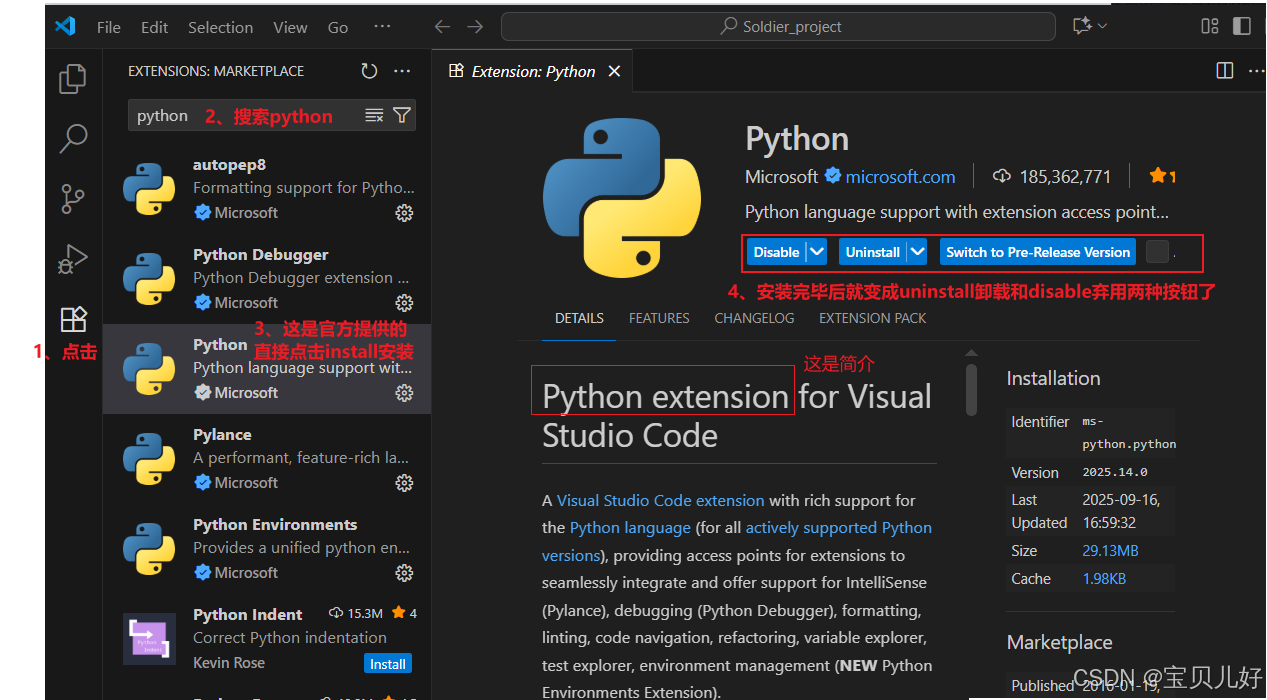The height and width of the screenshot is (700, 1267).
Task: Switch to the CHANGELOG tab
Action: [754, 318]
